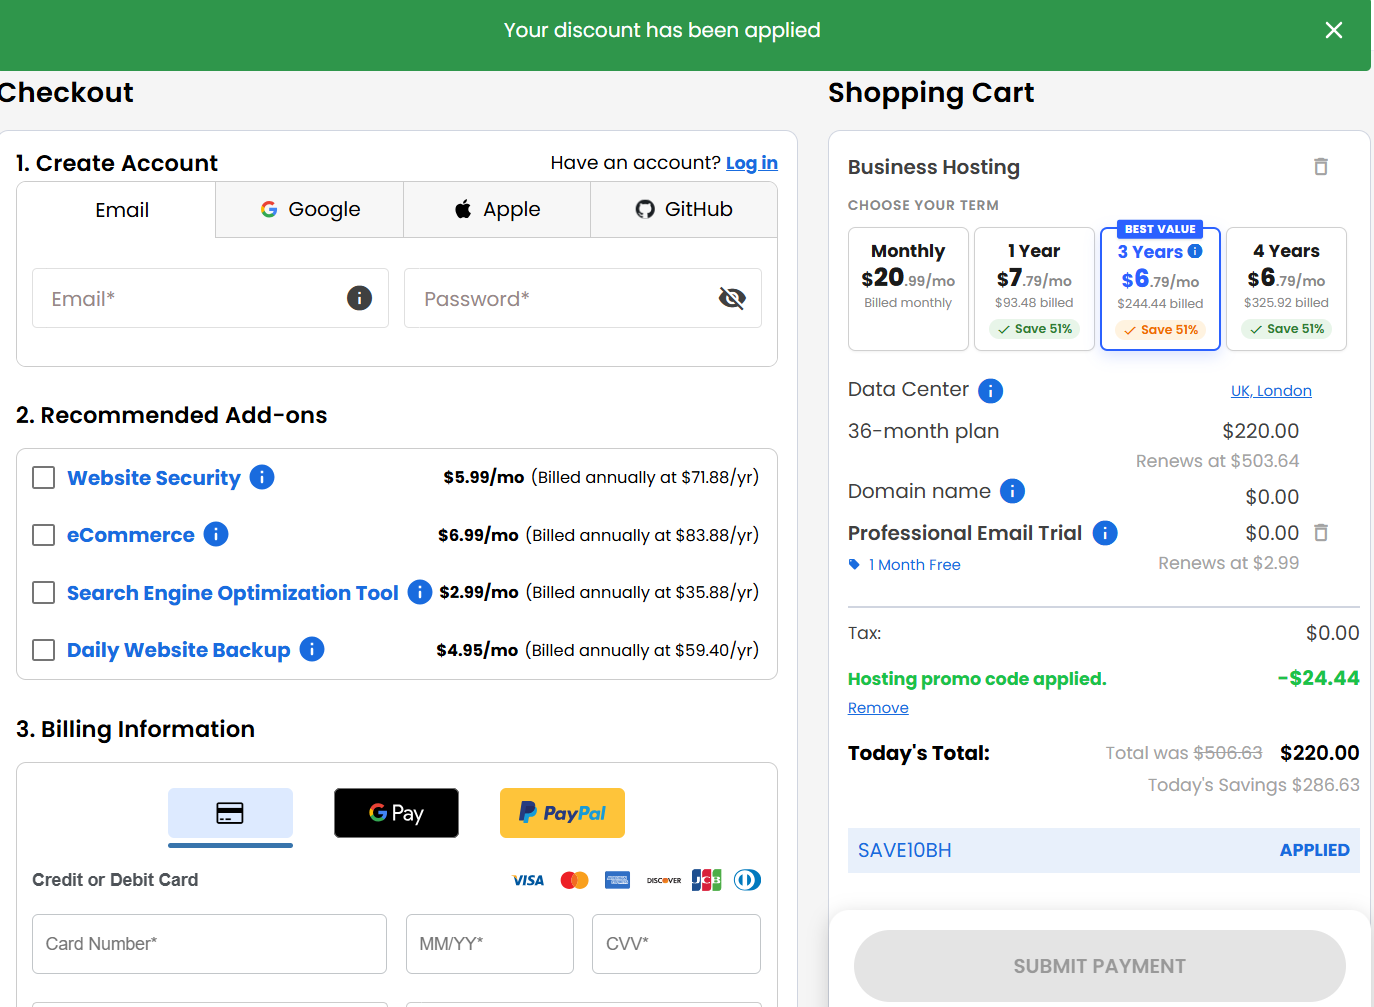The height and width of the screenshot is (1007, 1374).
Task: Select the 4 Years hosting term
Action: coord(1286,289)
